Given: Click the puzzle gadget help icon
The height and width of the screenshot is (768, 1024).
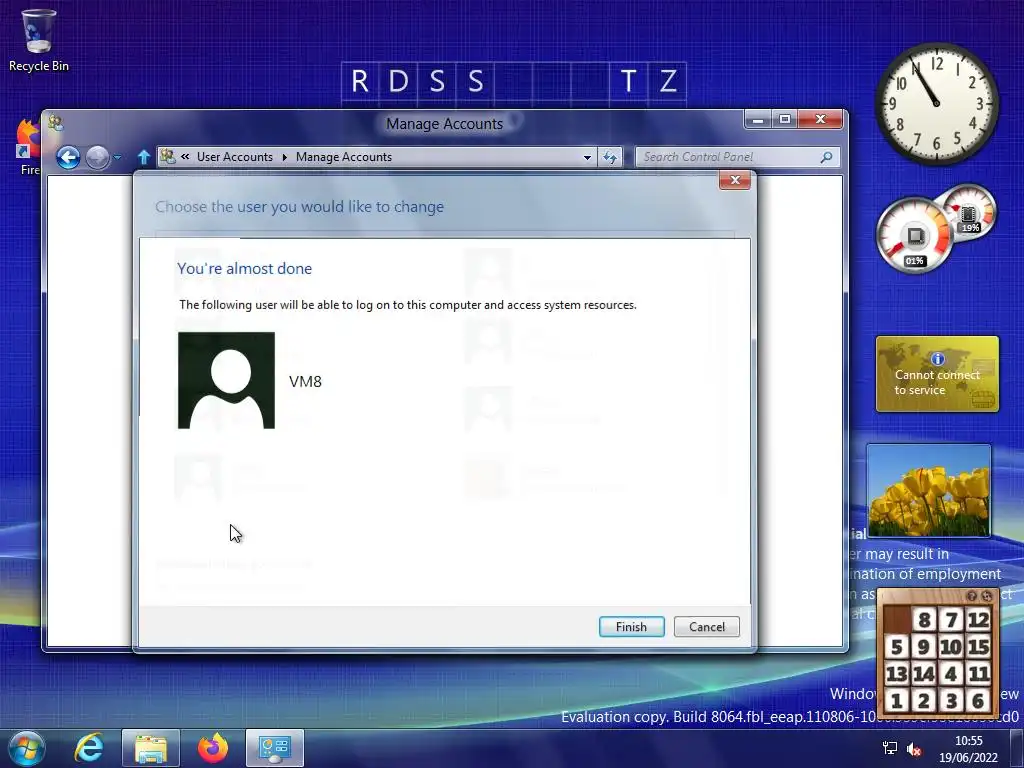Looking at the screenshot, I should click(x=971, y=596).
